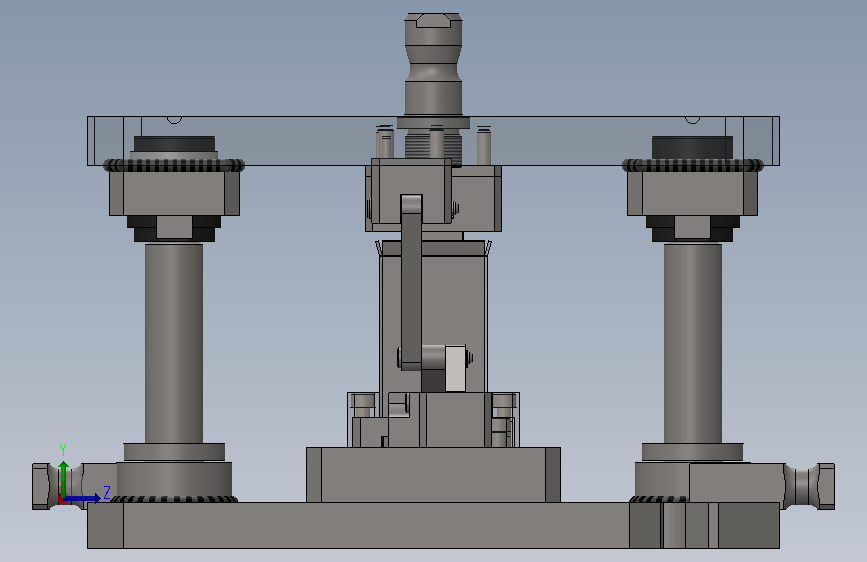Click the green Y axis arrow of the triad
The image size is (867, 562).
coord(64,479)
